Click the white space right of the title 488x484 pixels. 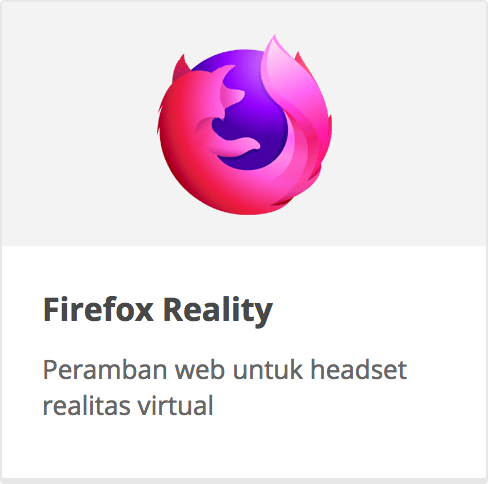point(379,310)
